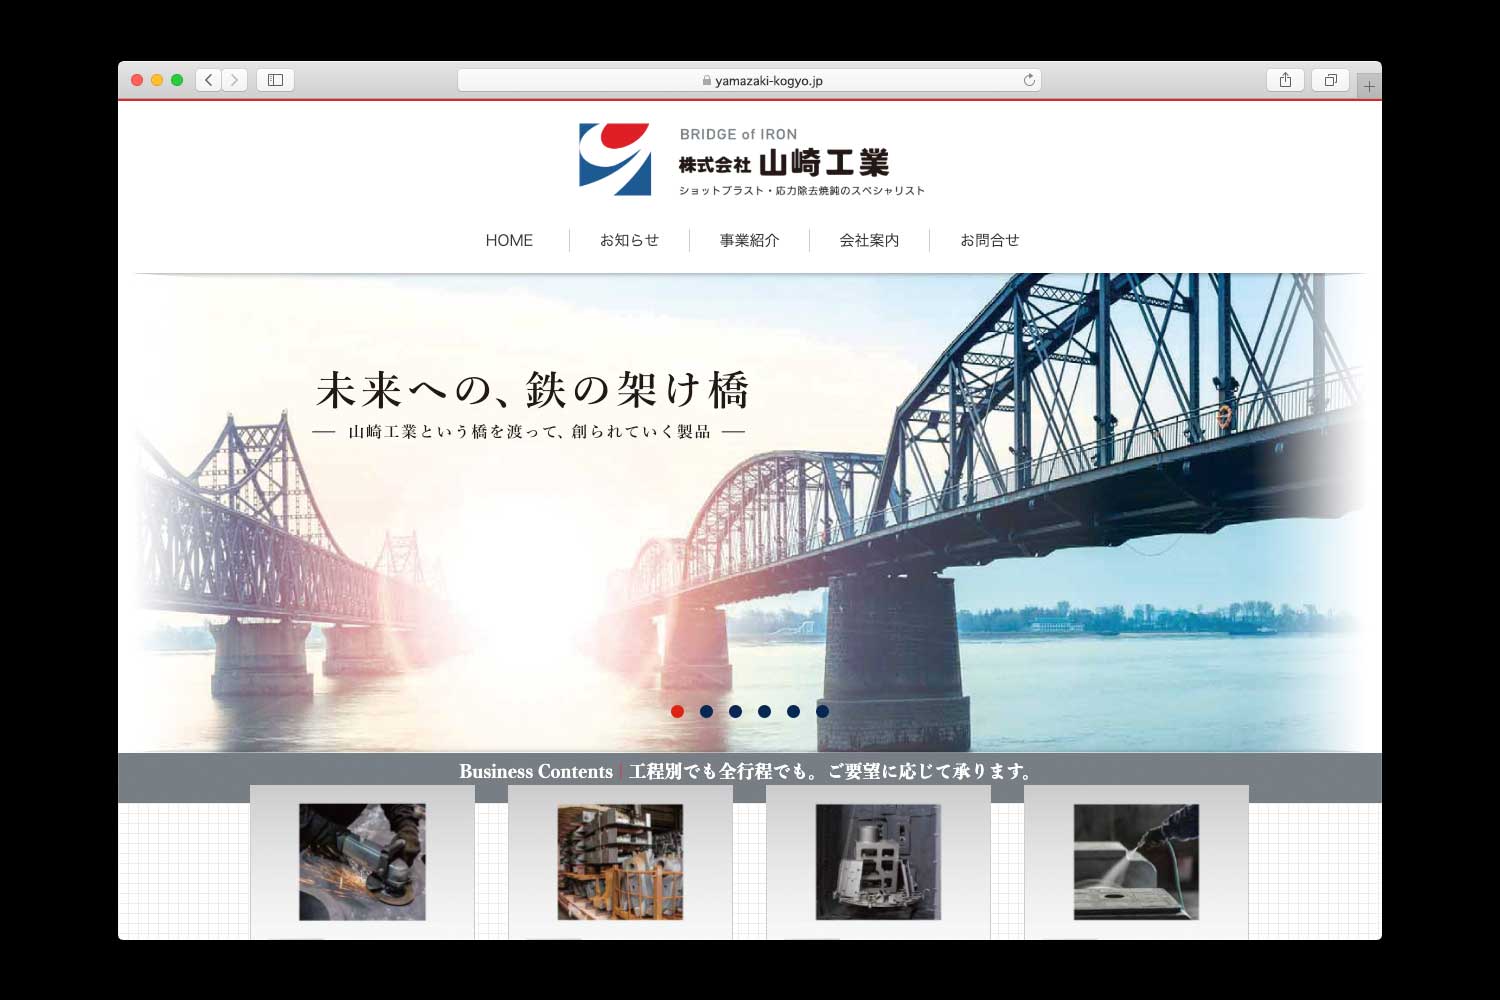
Task: Select the last carousel dot
Action: (822, 711)
